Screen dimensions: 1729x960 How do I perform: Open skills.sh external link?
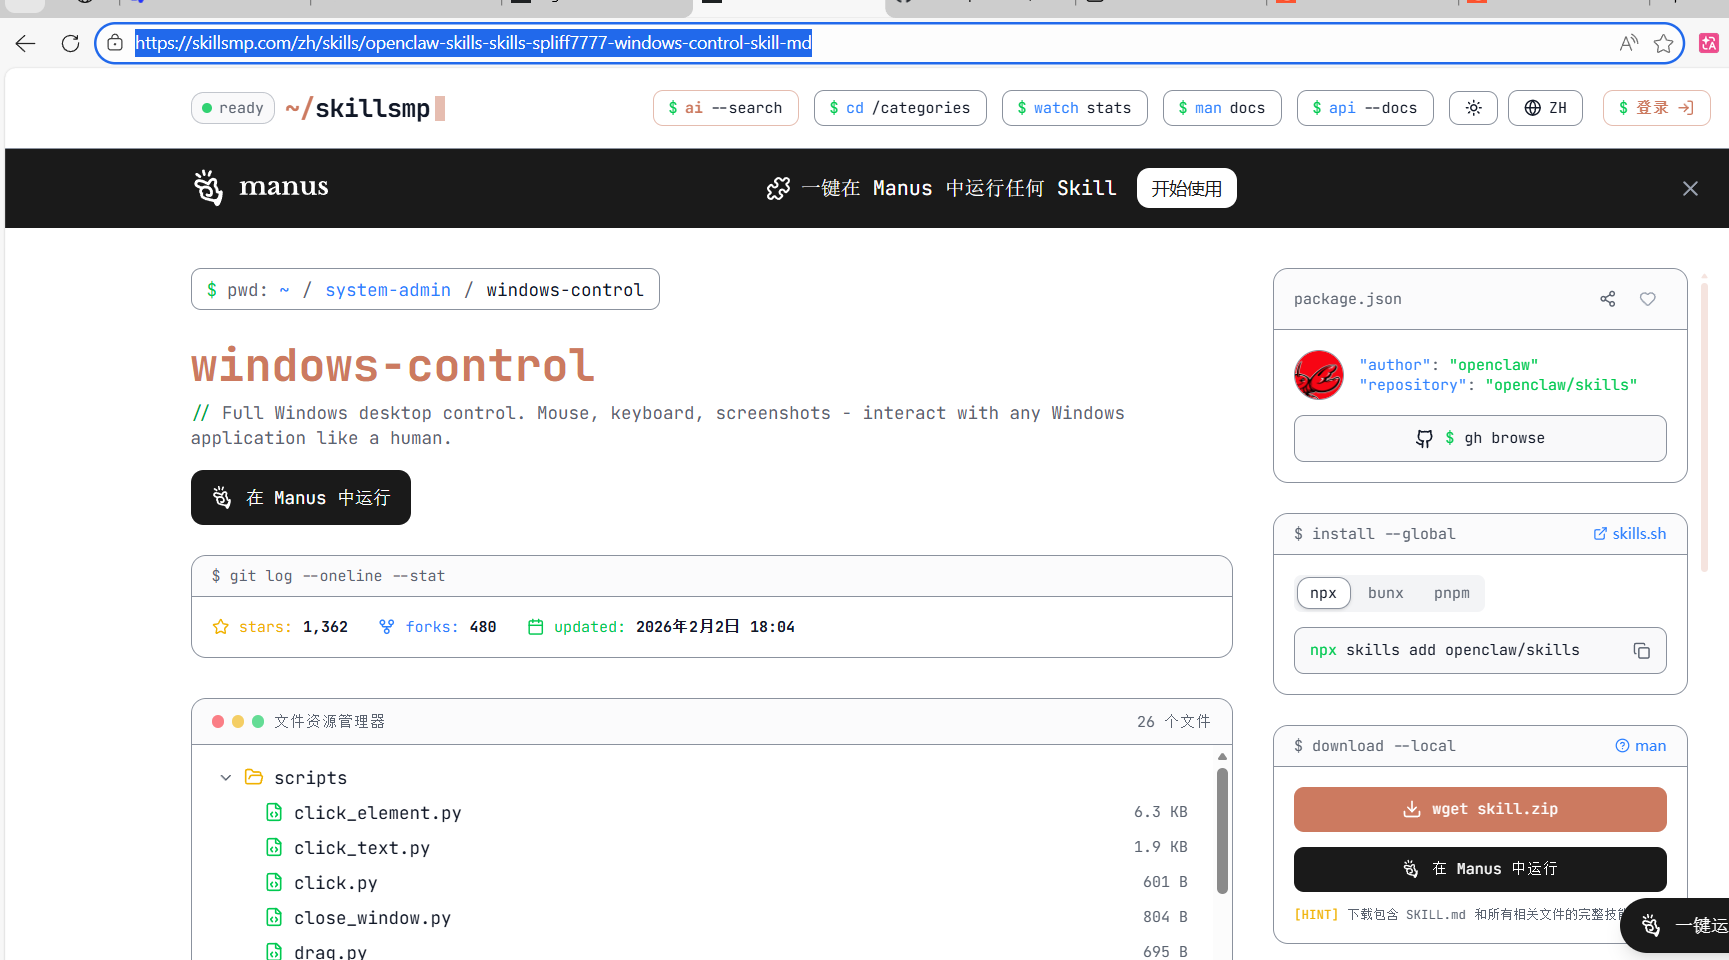pos(1630,534)
